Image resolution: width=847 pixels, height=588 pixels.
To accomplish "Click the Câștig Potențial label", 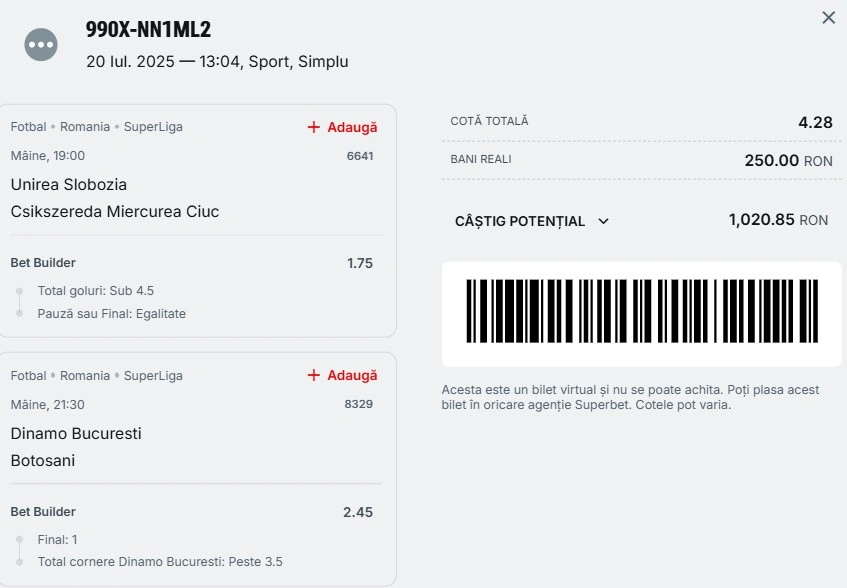I will 520,221.
